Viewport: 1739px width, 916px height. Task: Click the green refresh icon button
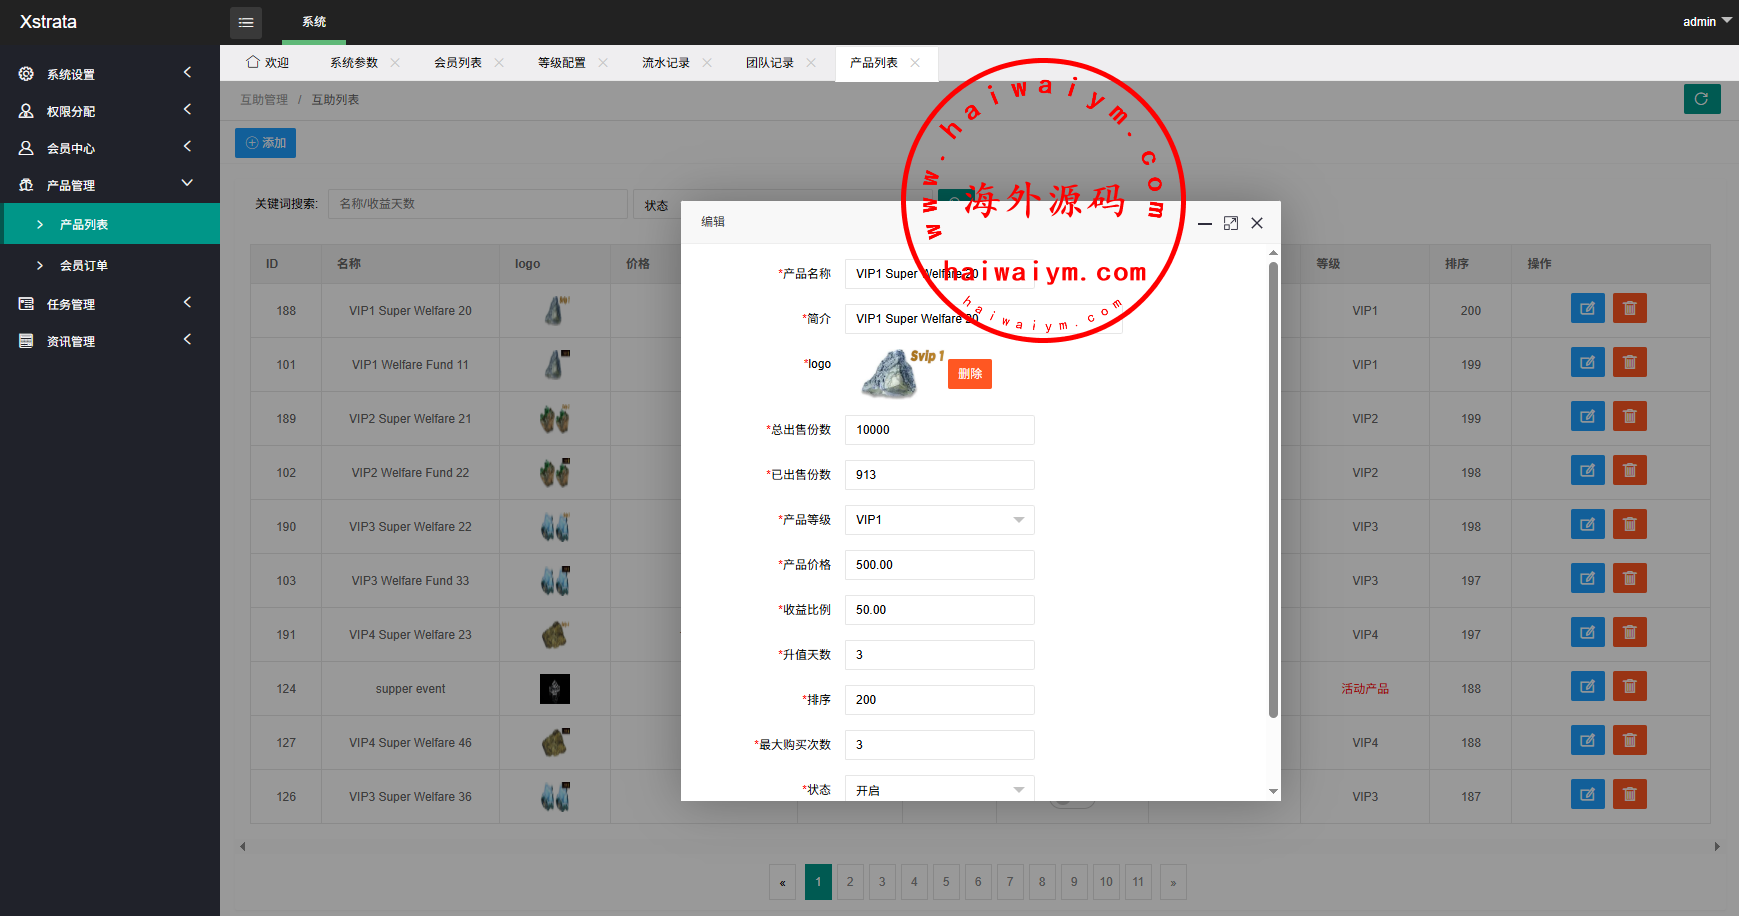pyautogui.click(x=1701, y=99)
